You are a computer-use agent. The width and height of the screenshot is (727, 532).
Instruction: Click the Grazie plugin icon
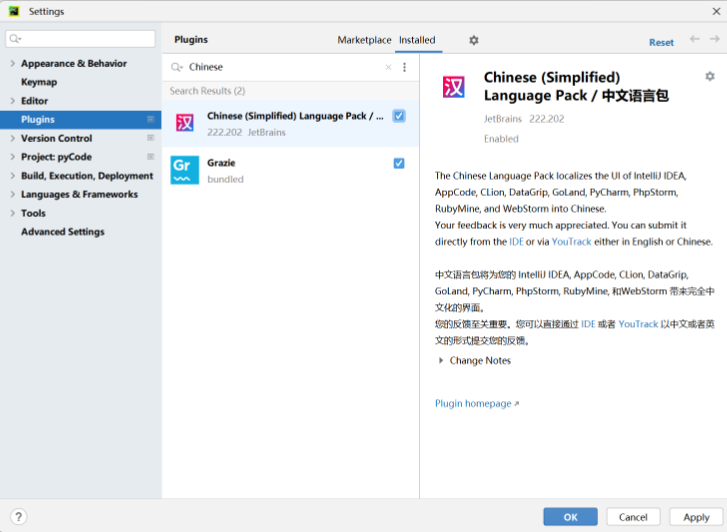click(185, 170)
